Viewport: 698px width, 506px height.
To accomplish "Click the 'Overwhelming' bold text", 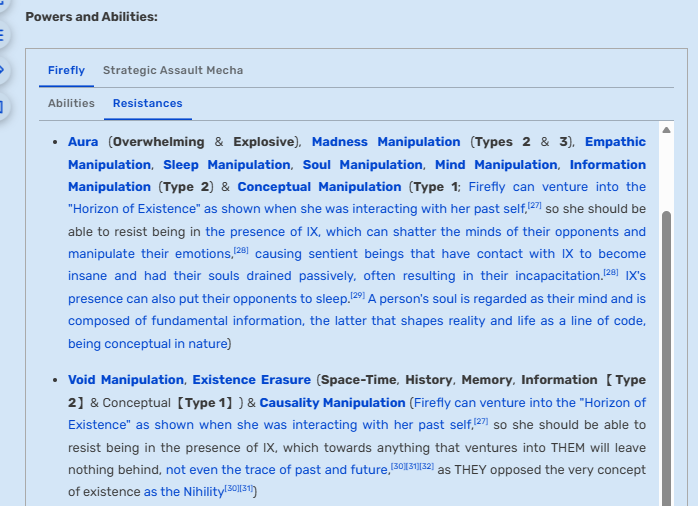I will click(158, 142).
